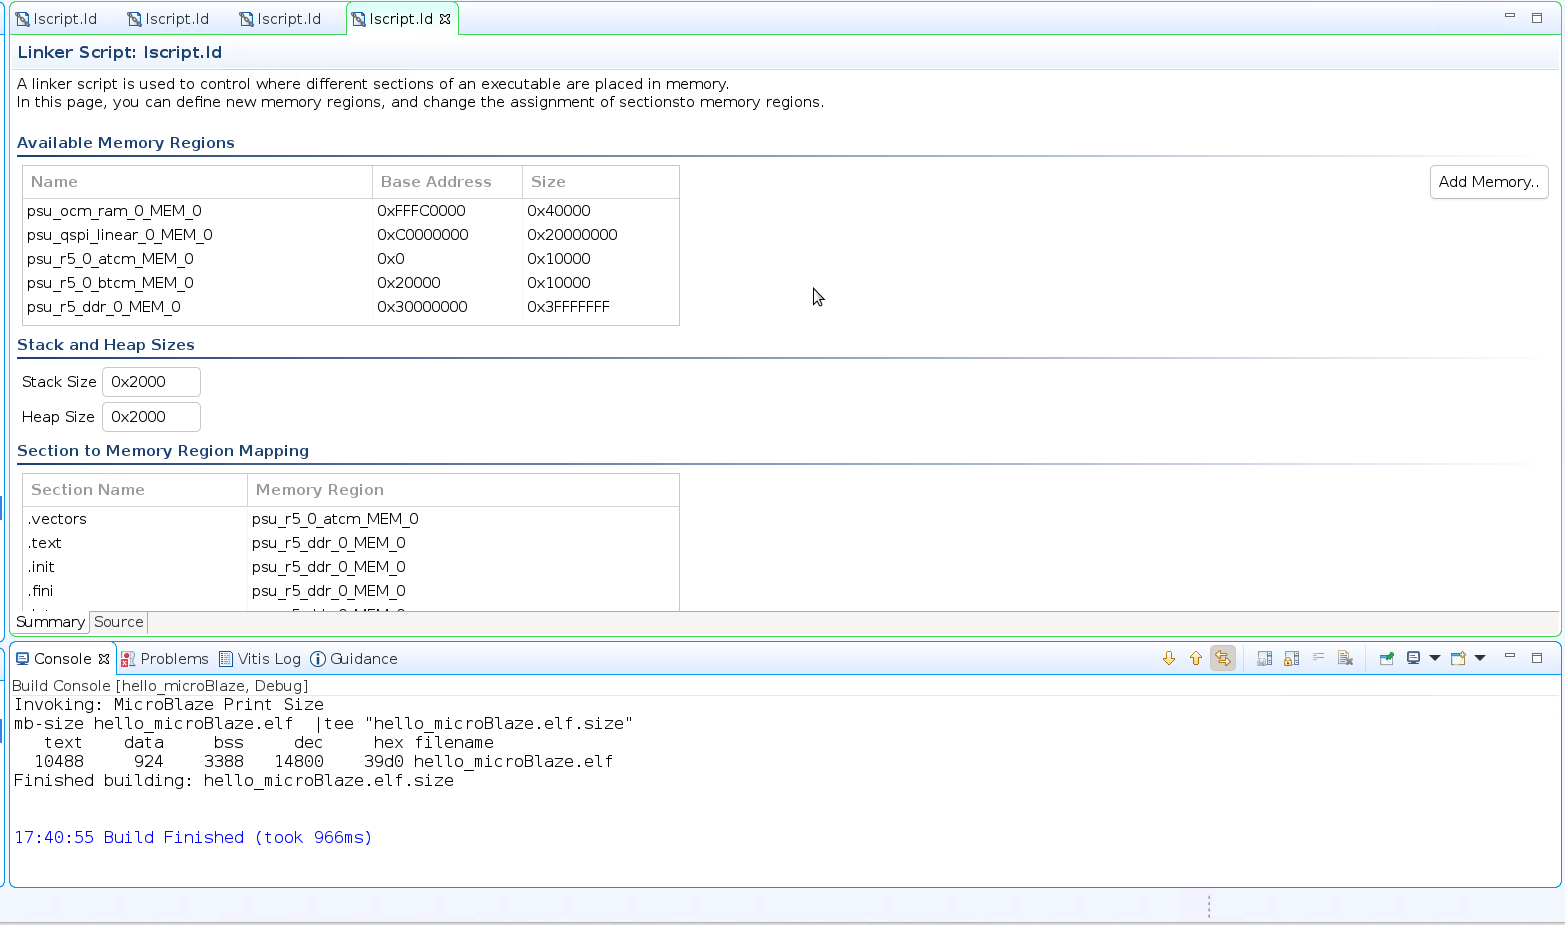
Task: Expand the Open Console dropdown arrow
Action: click(x=1480, y=658)
